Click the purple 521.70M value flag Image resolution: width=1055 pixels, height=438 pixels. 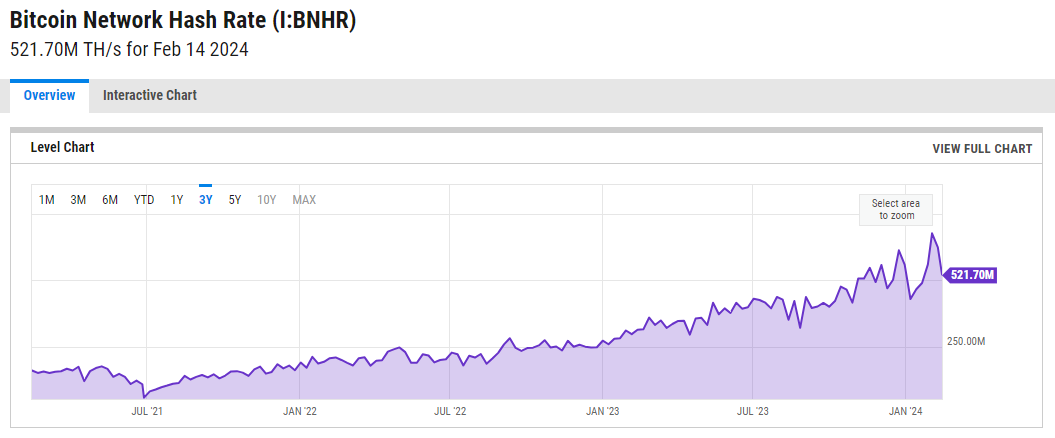(972, 275)
